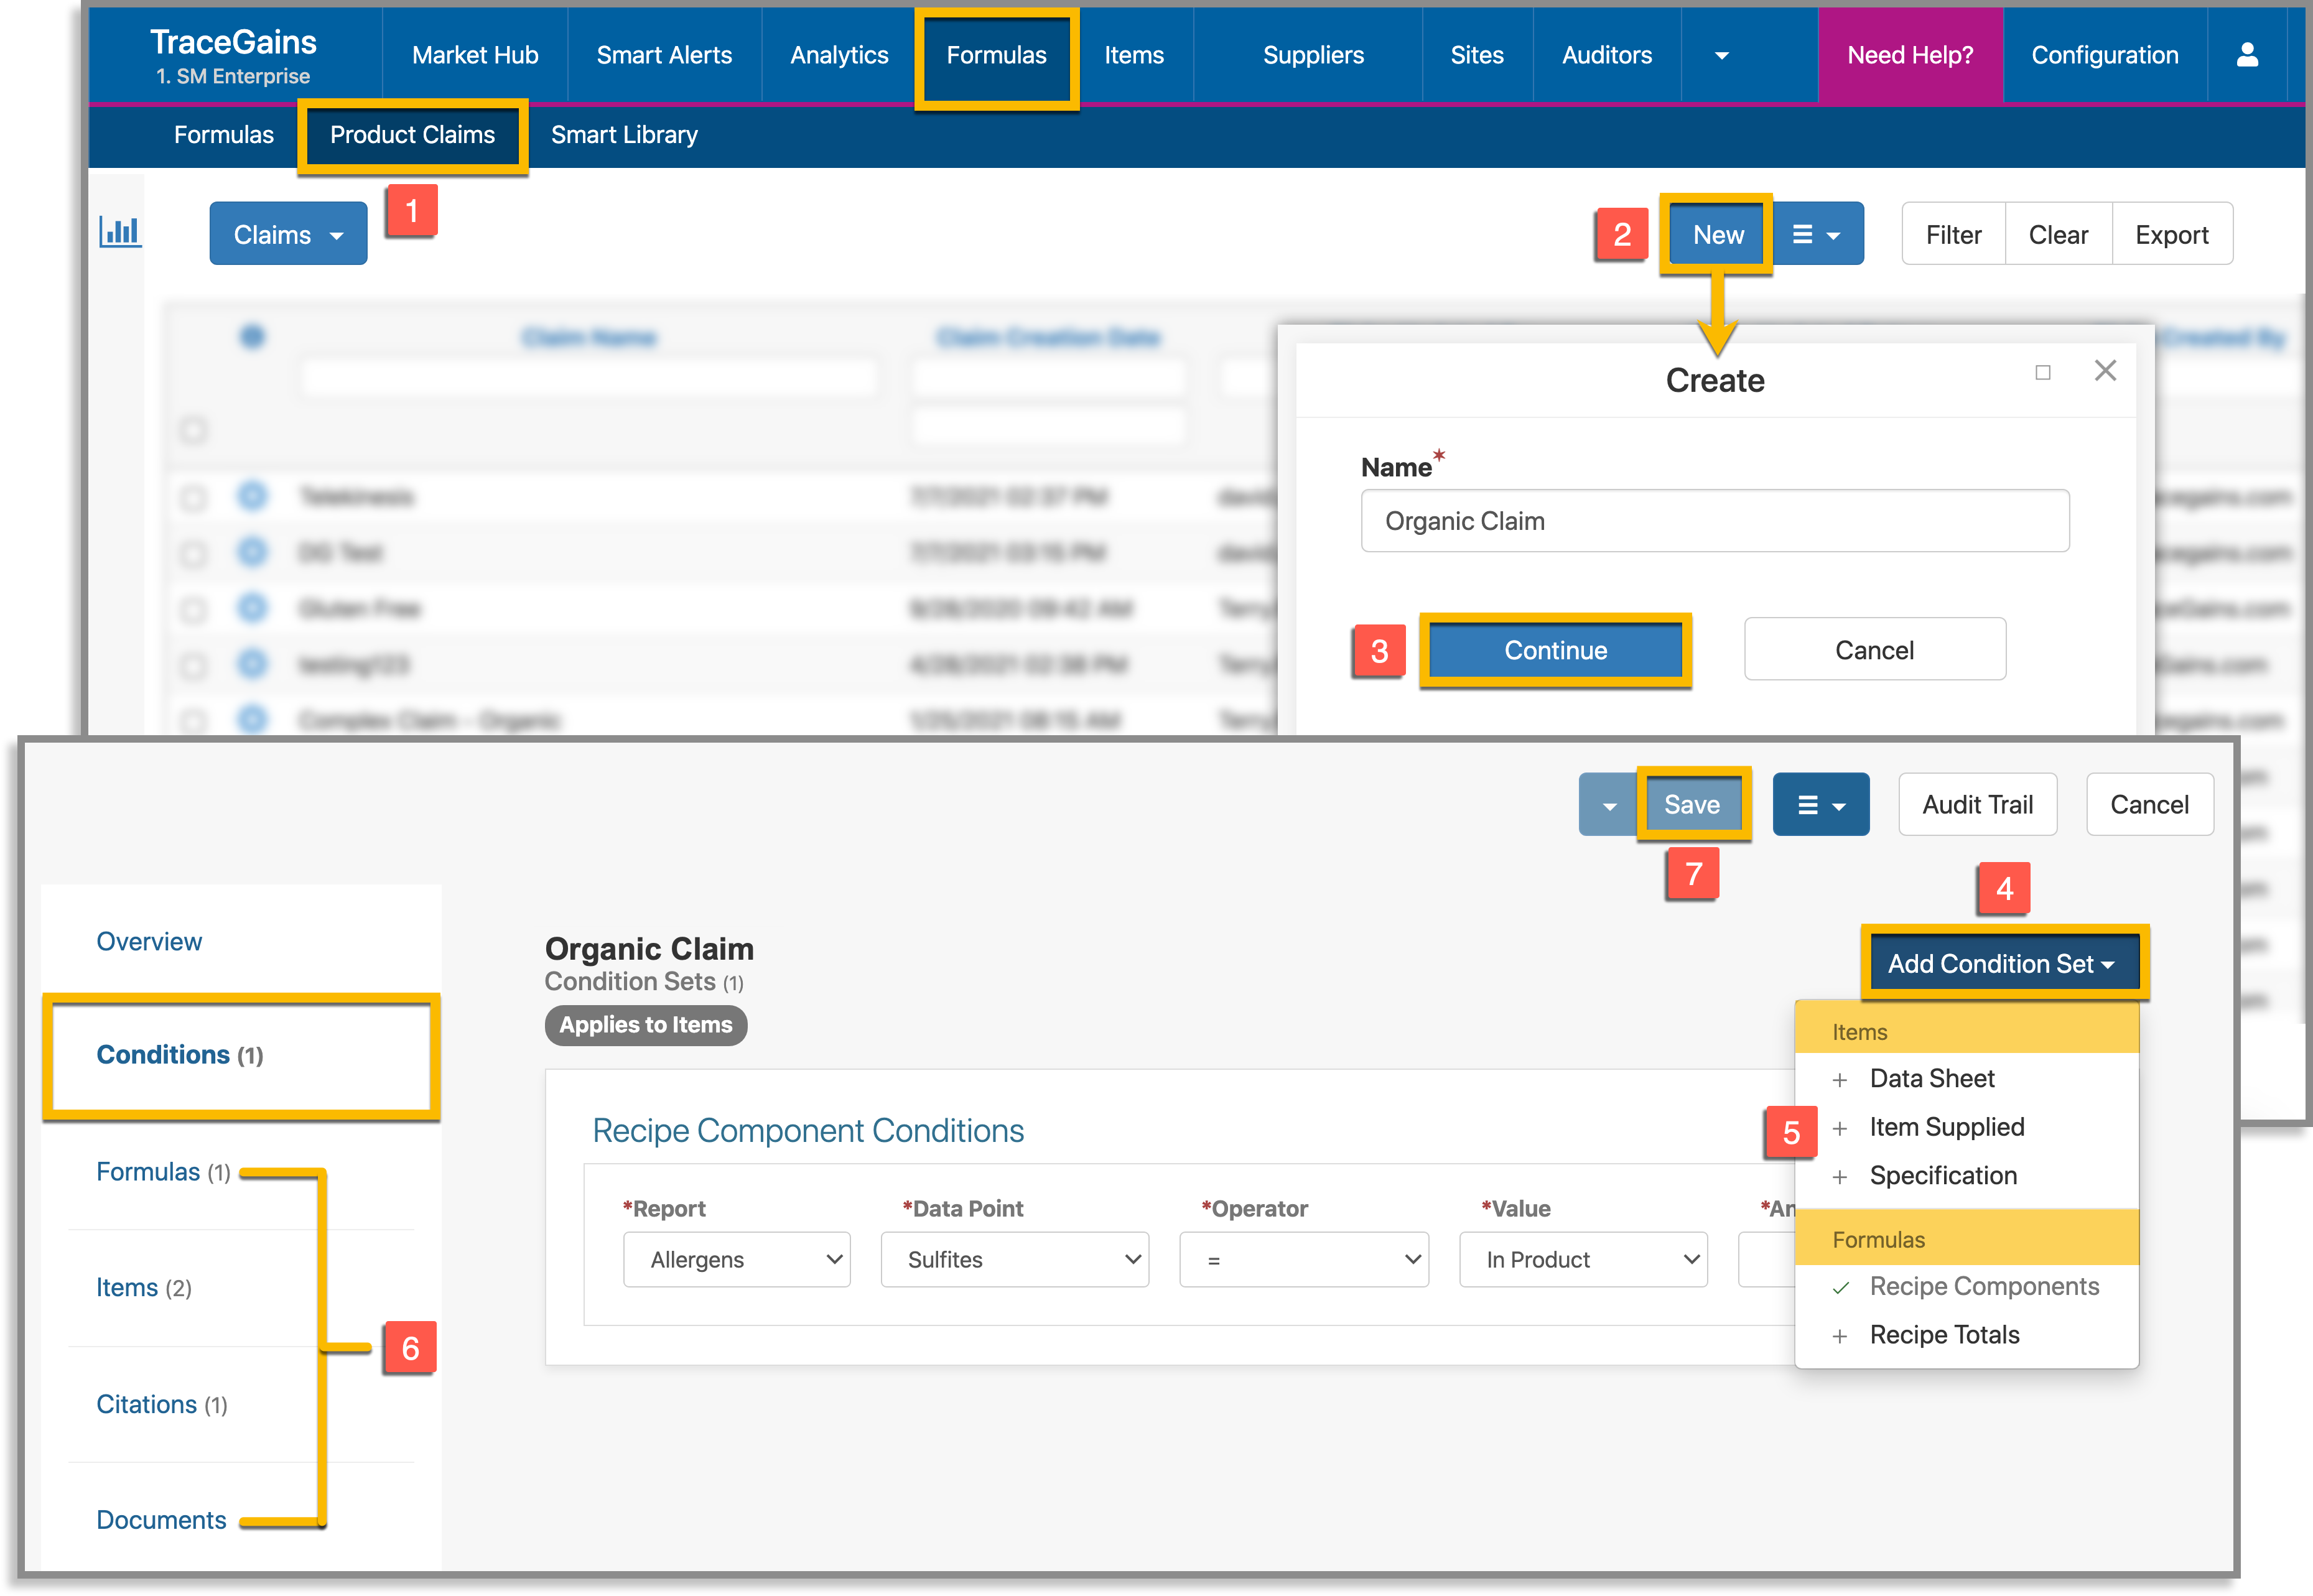Switch to the Formulas sub-tab
2313x1596 pixels.
223,135
